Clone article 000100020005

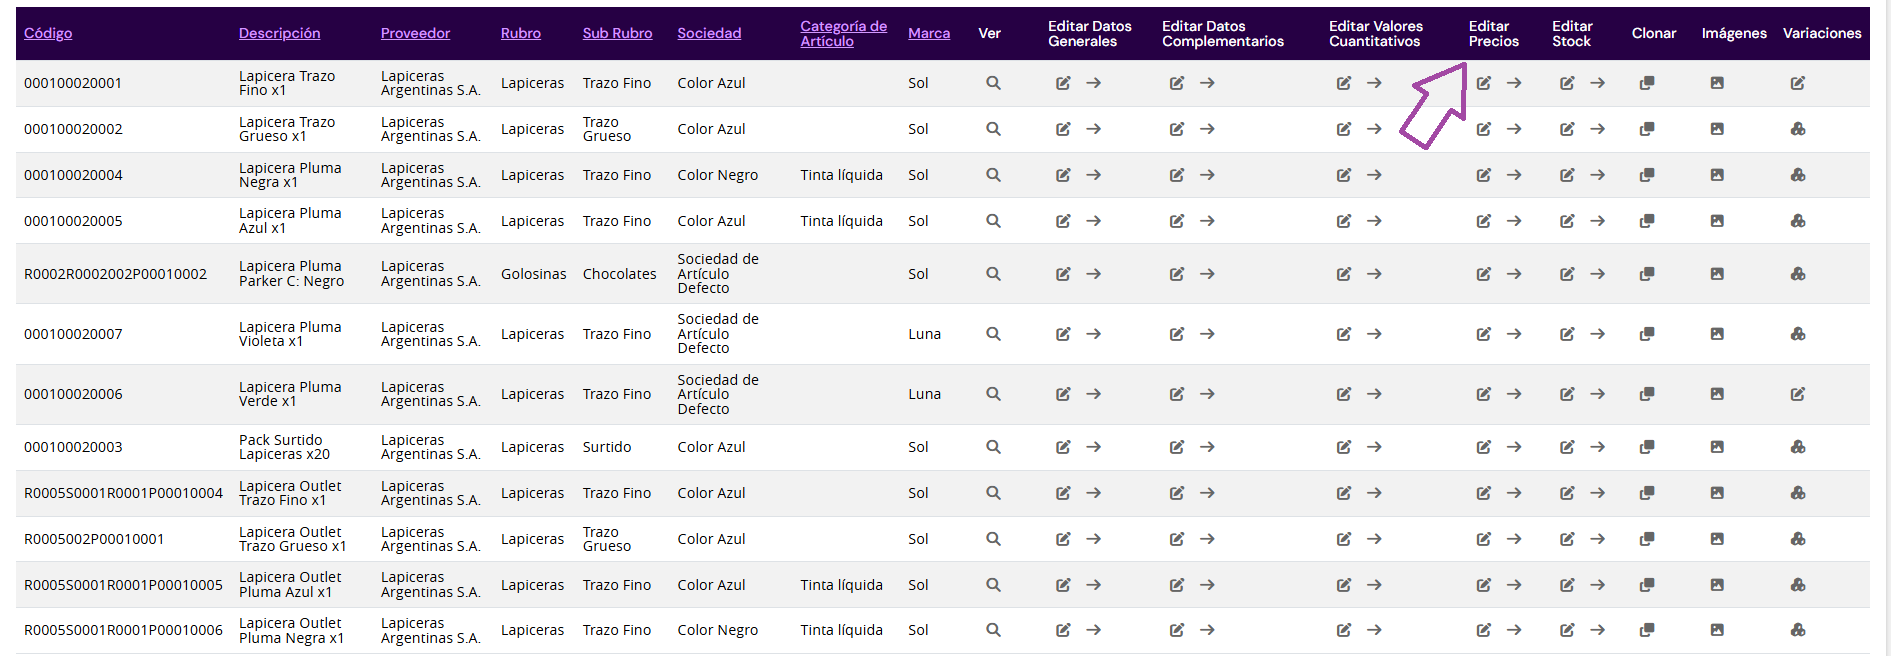point(1647,221)
